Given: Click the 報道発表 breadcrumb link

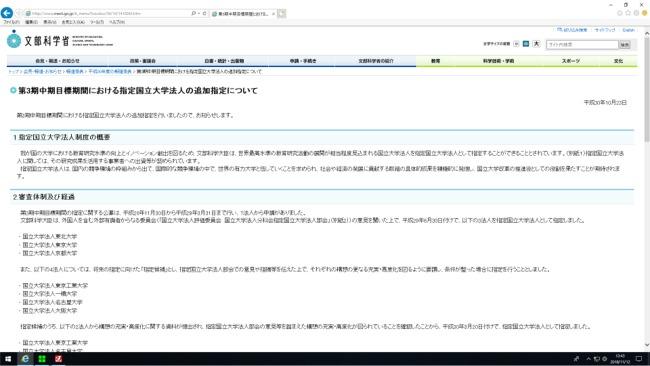Looking at the screenshot, I should (x=75, y=71).
